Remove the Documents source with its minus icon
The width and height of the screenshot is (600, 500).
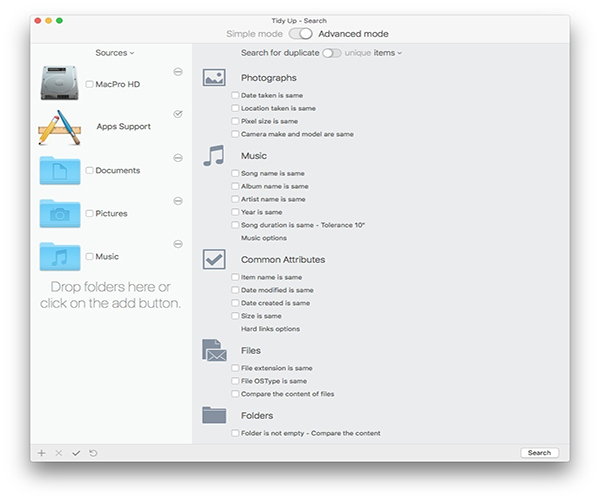tap(178, 158)
